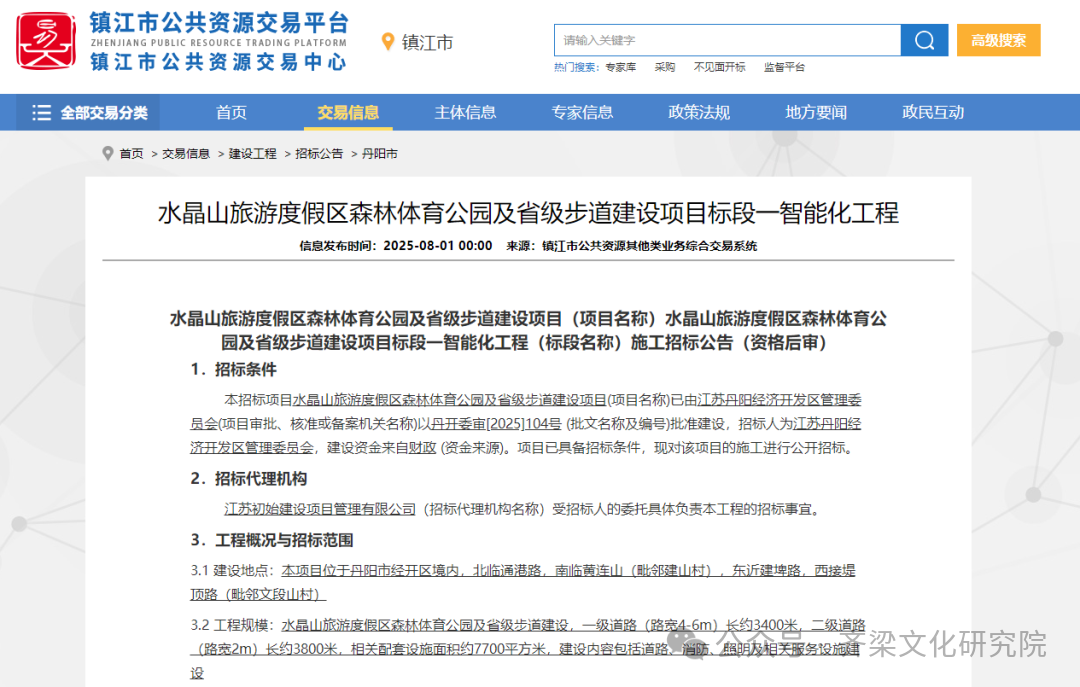Click 丹阳市 in the breadcrumb

pyautogui.click(x=380, y=154)
